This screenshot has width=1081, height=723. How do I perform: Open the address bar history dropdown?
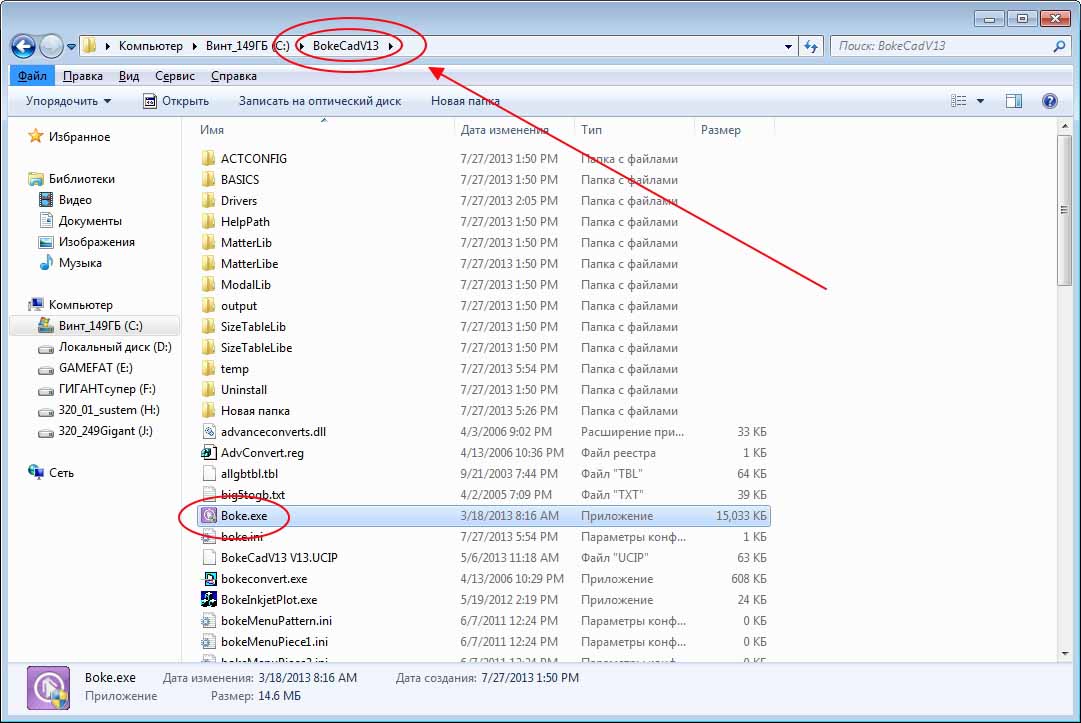788,47
